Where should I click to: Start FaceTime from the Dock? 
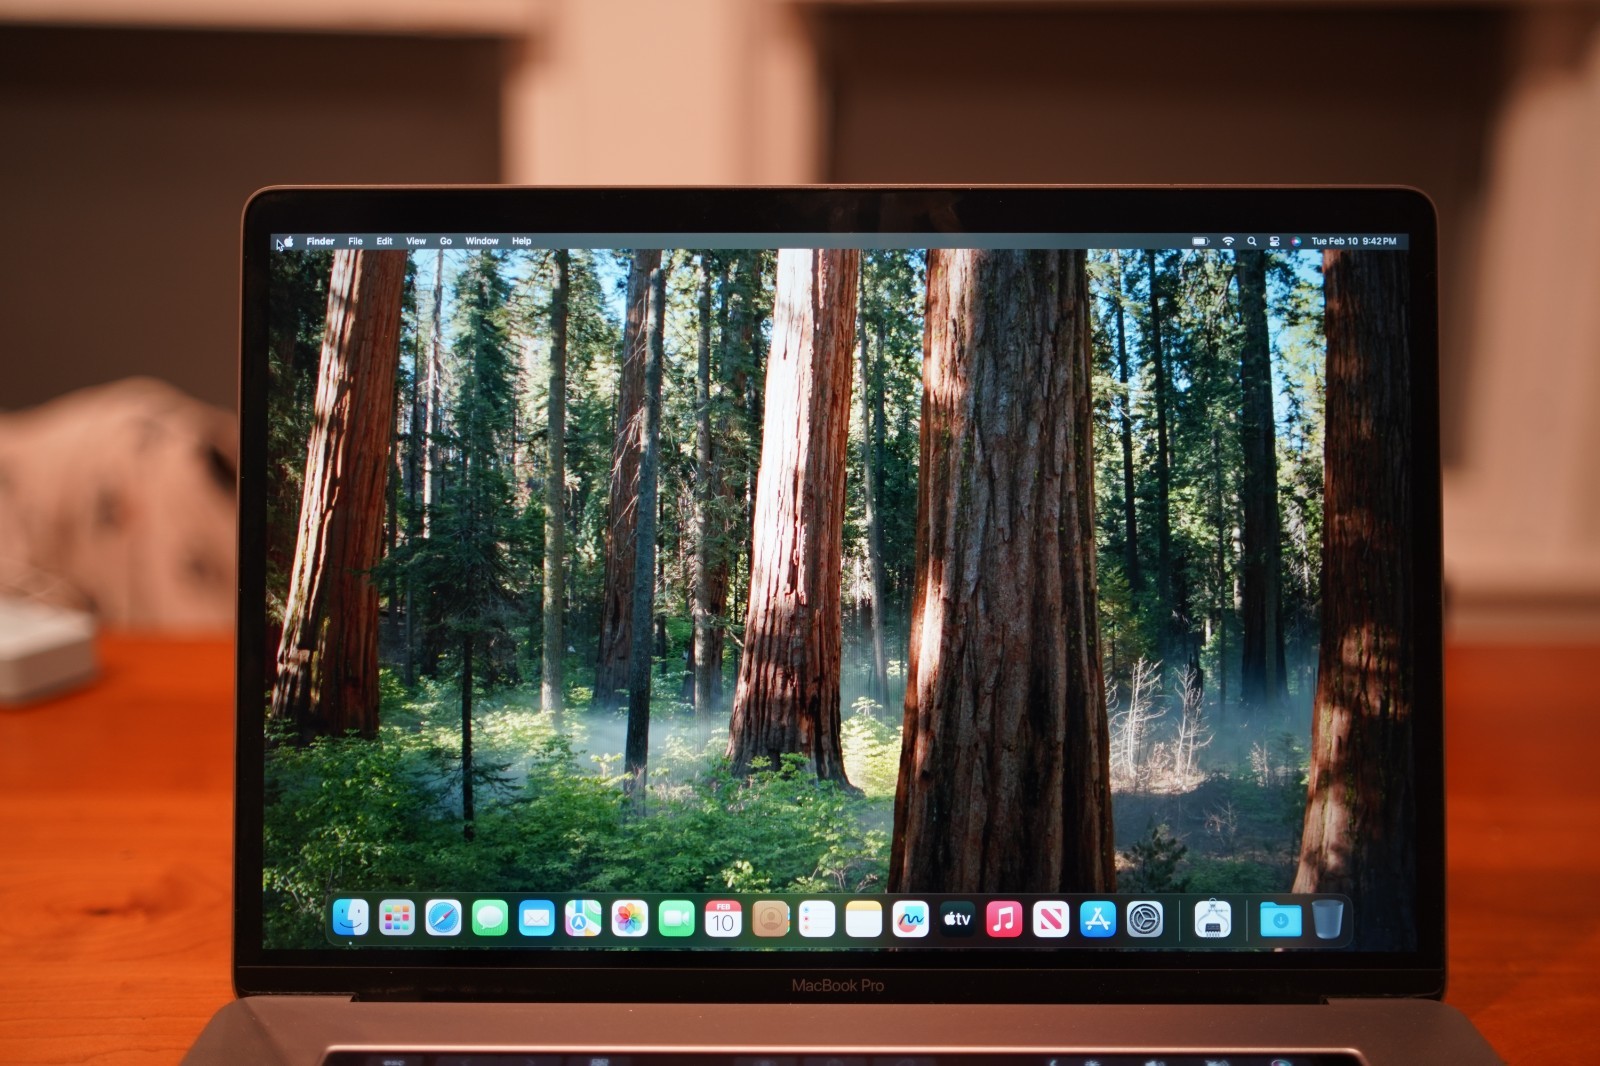pyautogui.click(x=677, y=918)
